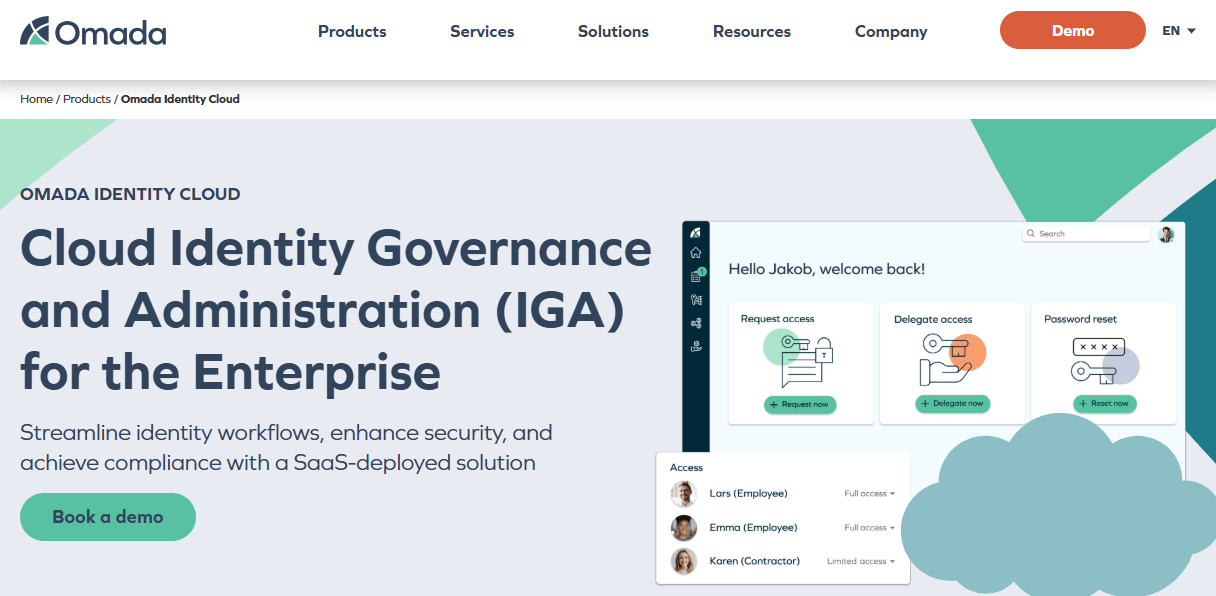Viewport: 1216px width, 596px height.
Task: Click the 'Delegate access' card title
Action: tap(933, 320)
